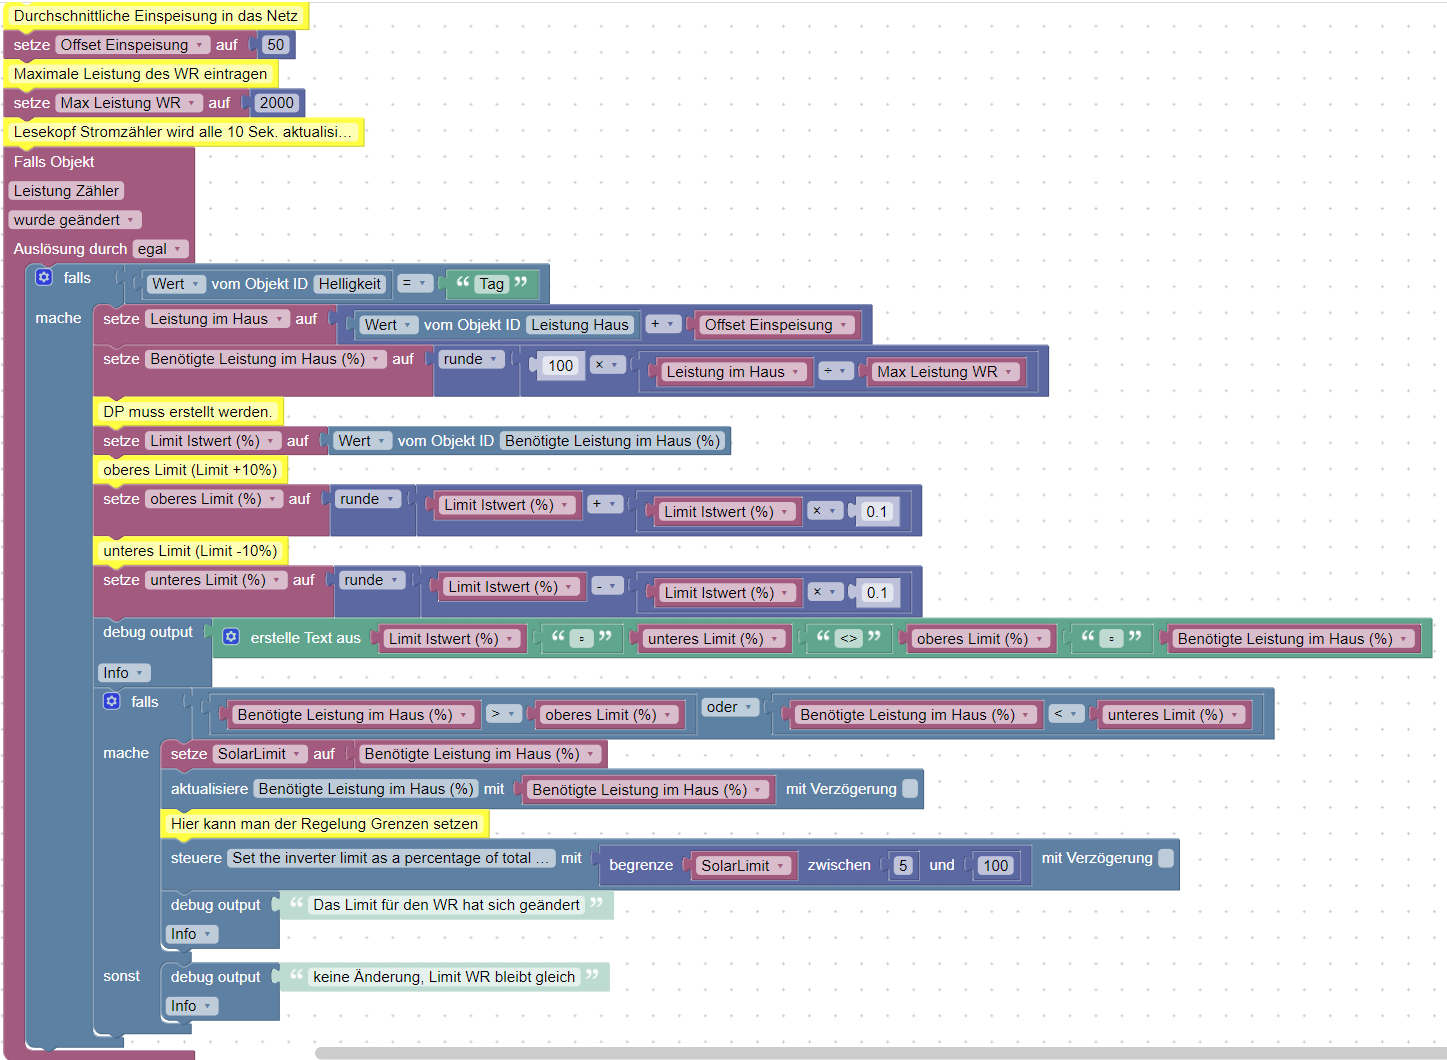Open Info dropdown under 'keine Änderung' debug output
Screen dimensions: 1447x1060
[191, 1006]
